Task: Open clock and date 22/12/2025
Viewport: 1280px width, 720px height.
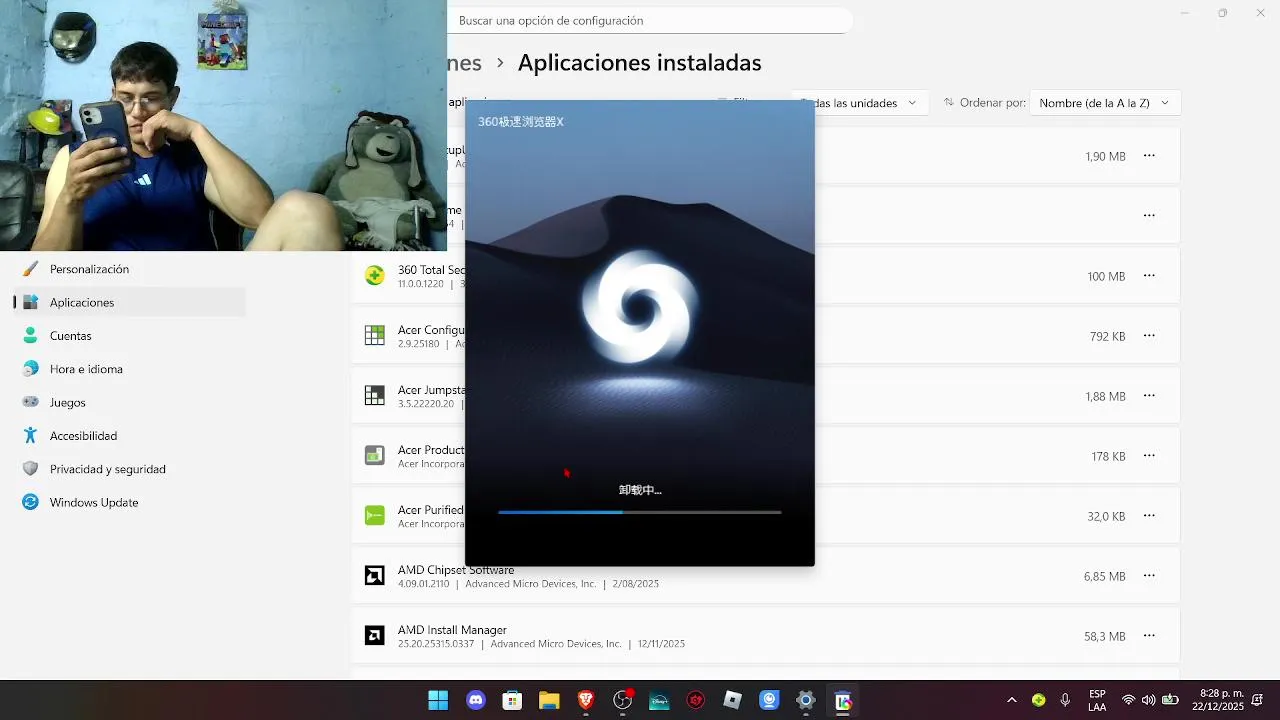Action: point(1218,700)
